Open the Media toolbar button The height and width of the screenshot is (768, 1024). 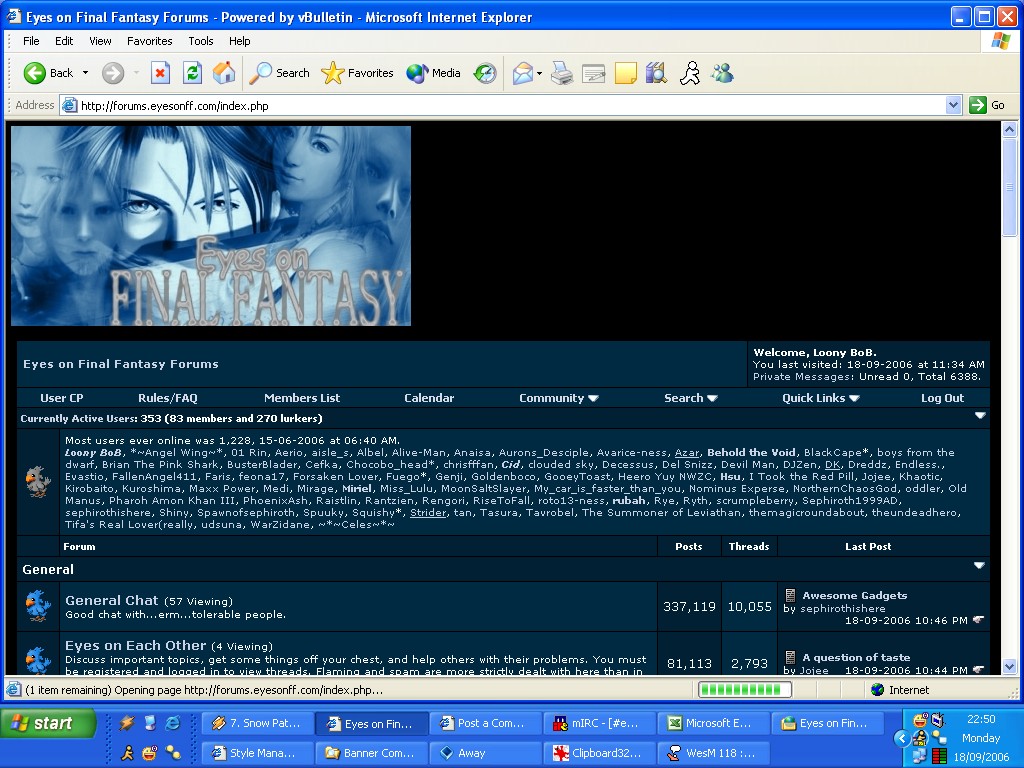point(434,73)
